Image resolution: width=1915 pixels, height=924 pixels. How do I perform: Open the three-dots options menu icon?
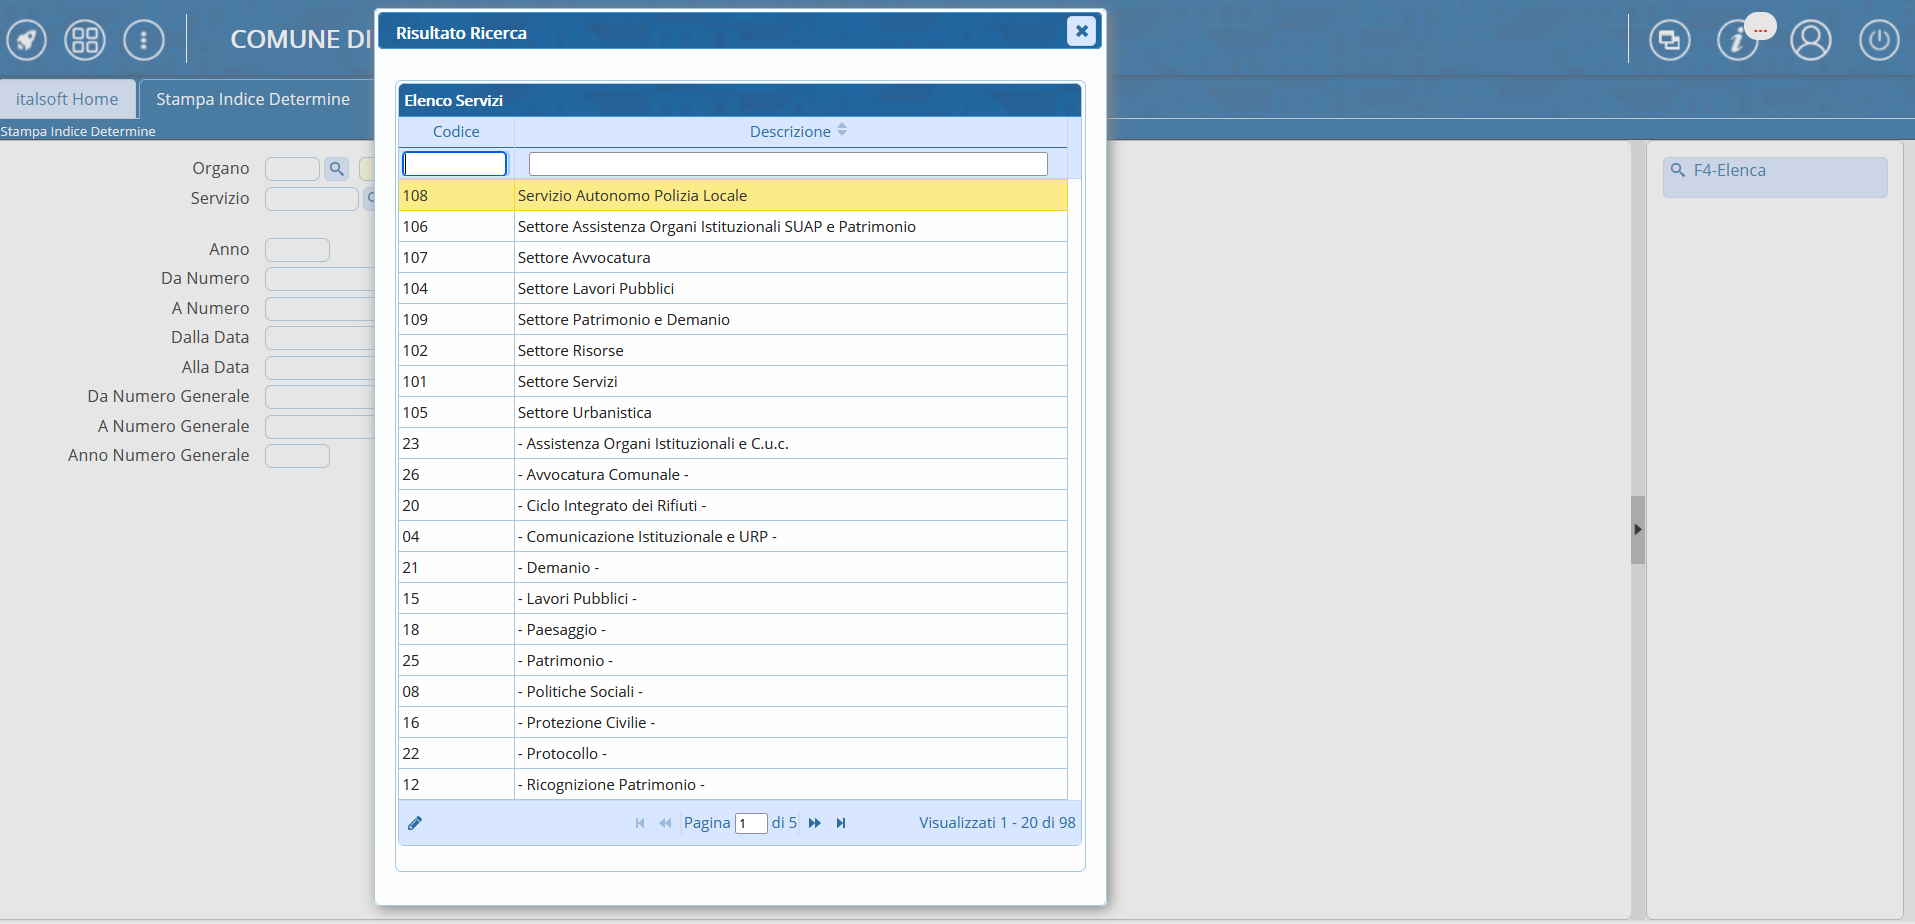(x=144, y=40)
